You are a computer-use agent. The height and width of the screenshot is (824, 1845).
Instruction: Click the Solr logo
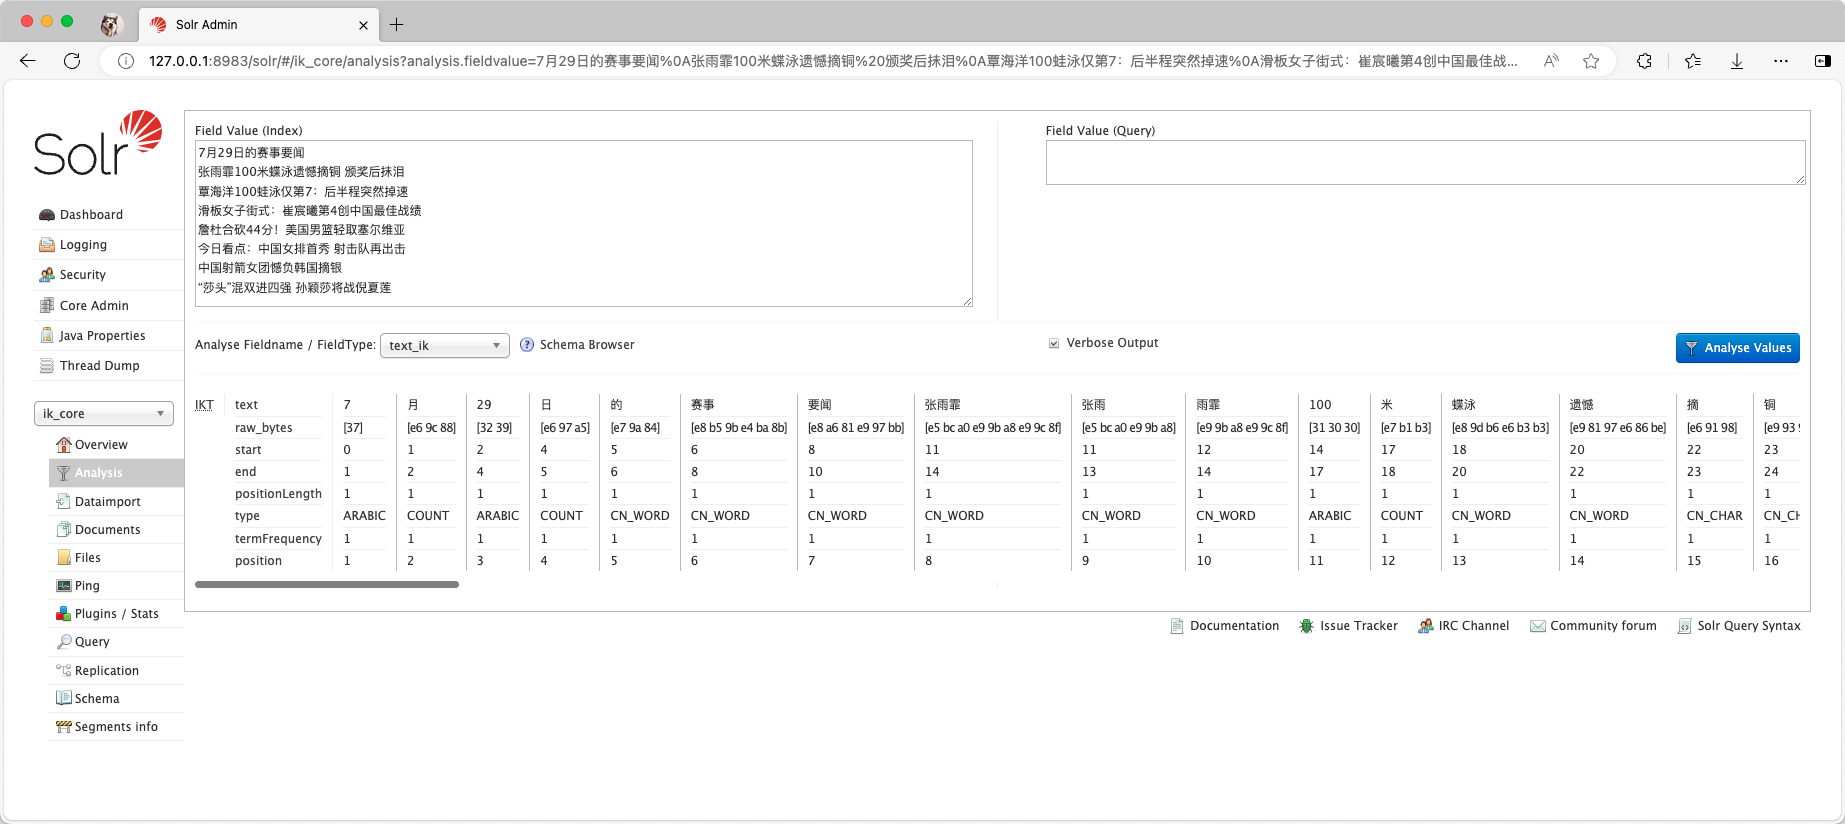[98, 143]
